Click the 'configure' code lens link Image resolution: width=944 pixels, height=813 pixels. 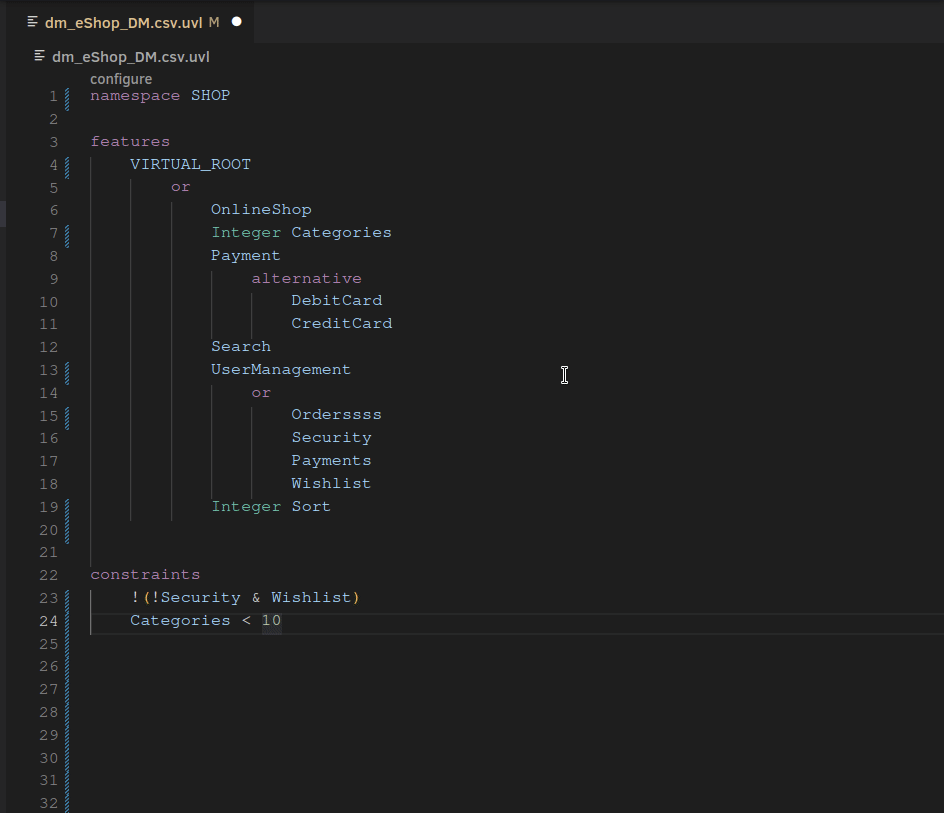[121, 79]
